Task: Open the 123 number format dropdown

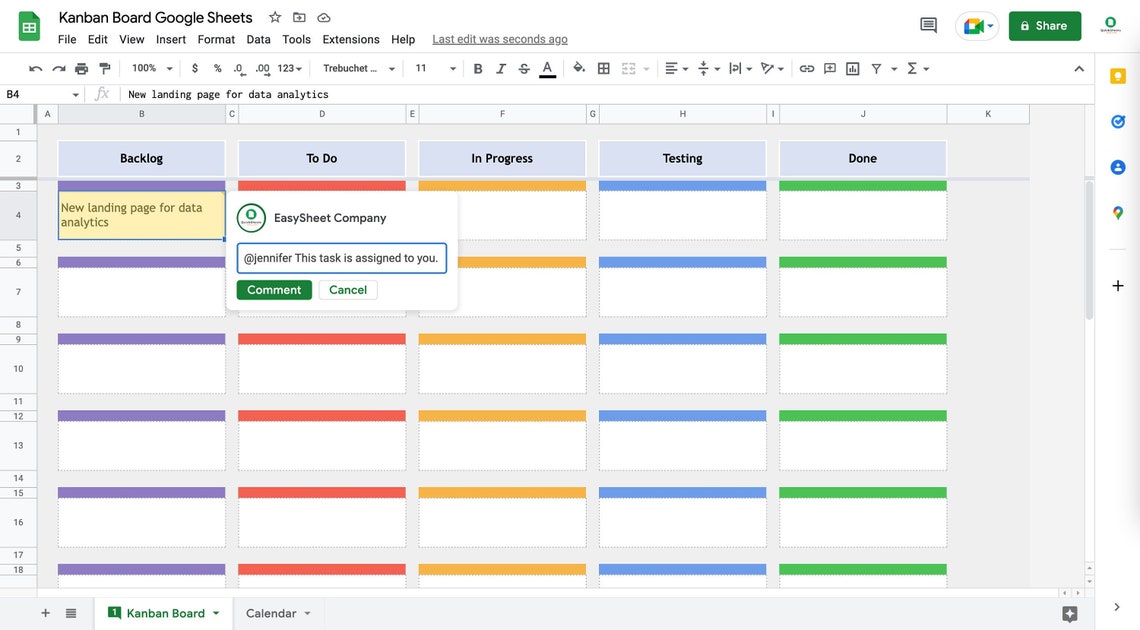Action: [x=289, y=68]
